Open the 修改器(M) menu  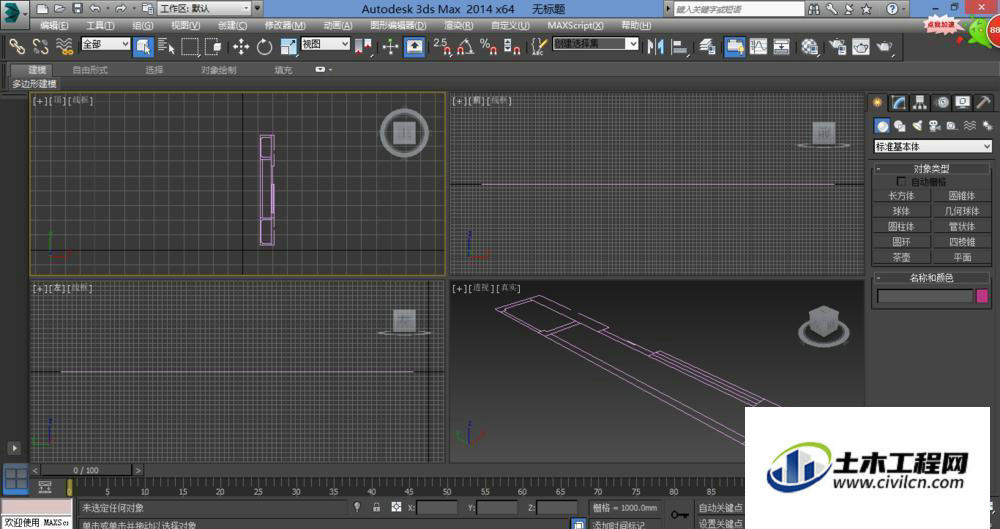(x=285, y=26)
